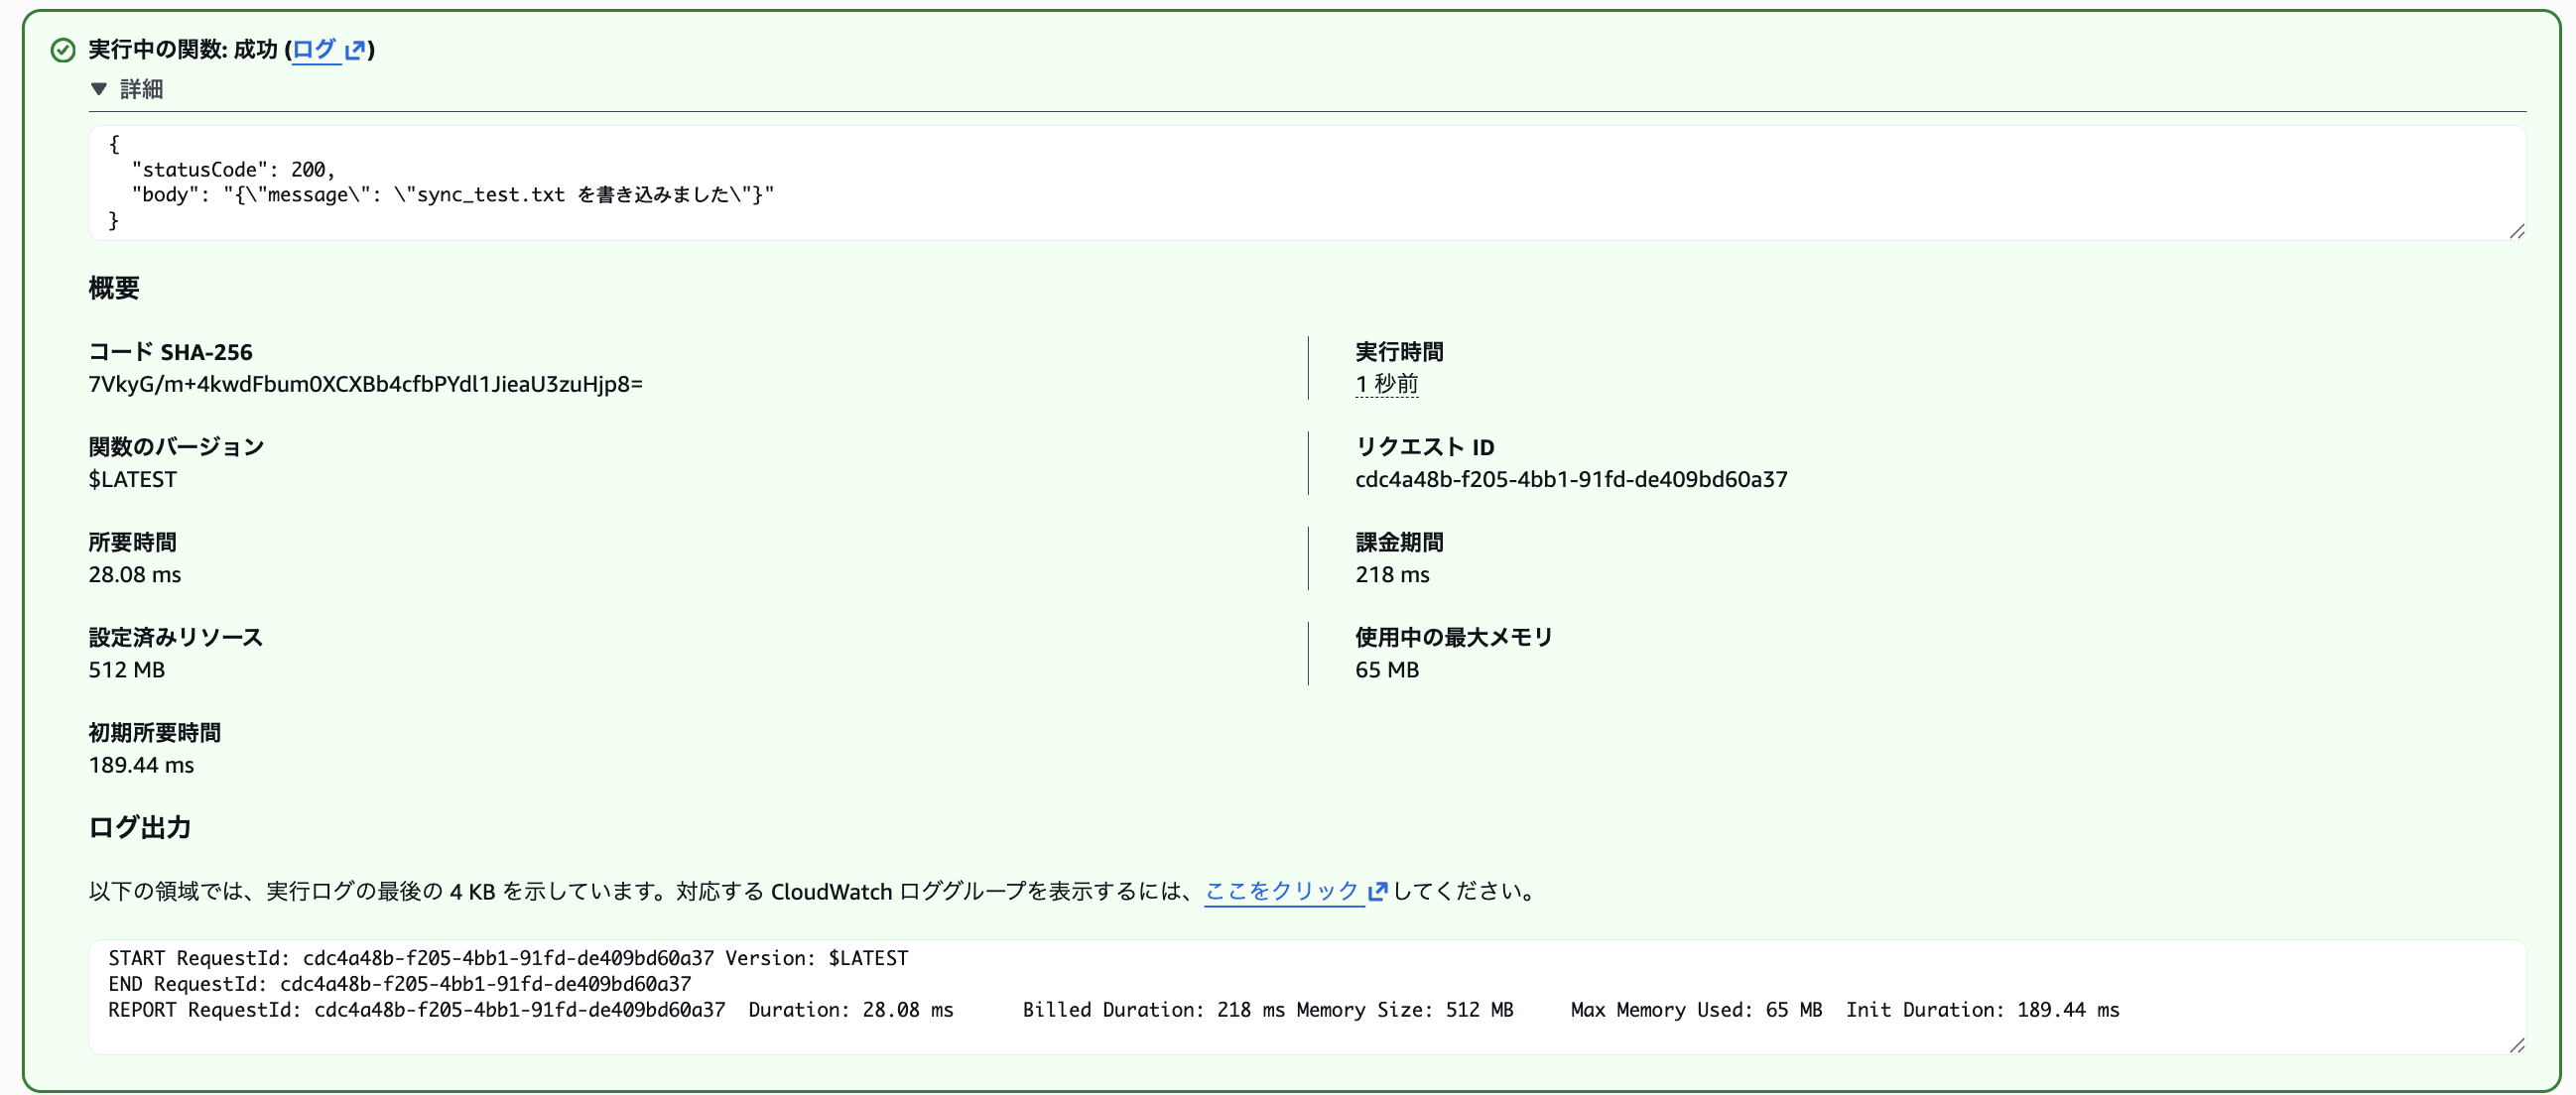The width and height of the screenshot is (2576, 1095).
Task: Click the ▼ disclosure triangle before 詳細
Action: point(98,89)
